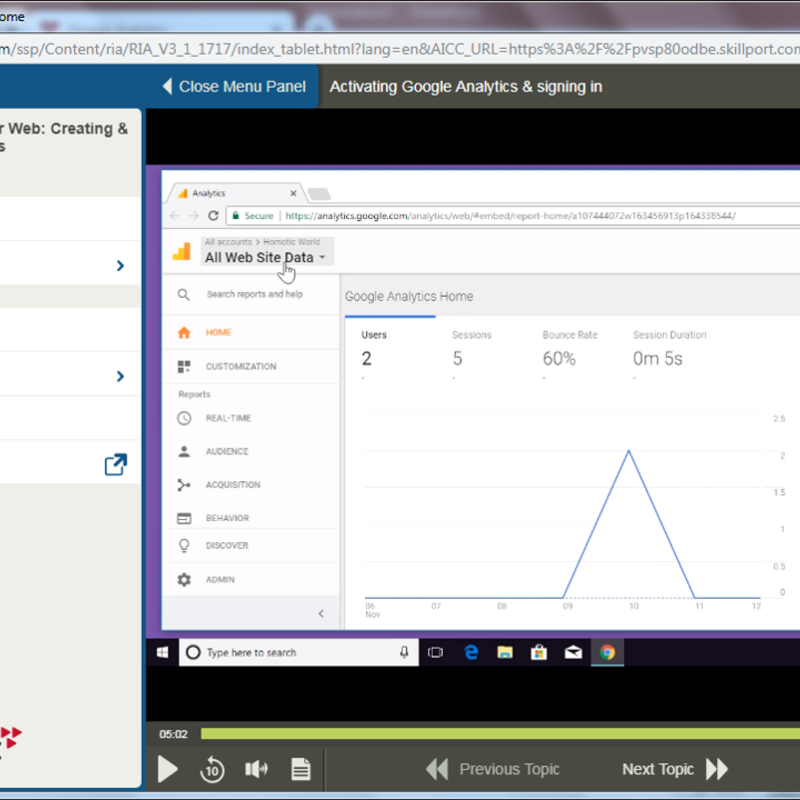Go to Next Topic
The width and height of the screenshot is (800, 800).
[x=675, y=769]
